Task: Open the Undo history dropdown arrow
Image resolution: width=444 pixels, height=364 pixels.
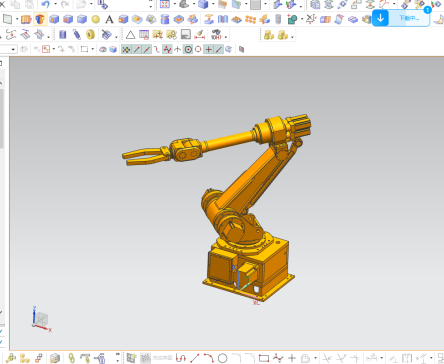Action: (x=55, y=4)
